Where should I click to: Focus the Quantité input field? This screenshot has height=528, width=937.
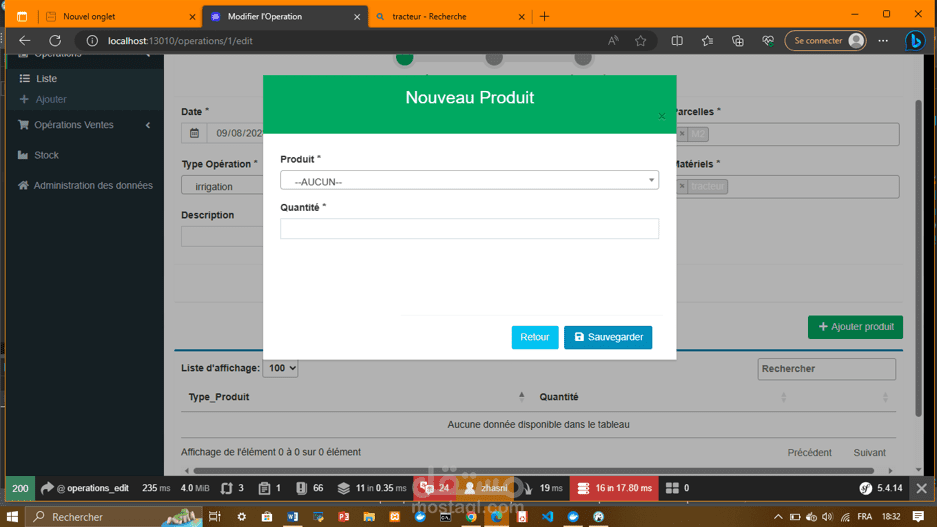click(469, 229)
